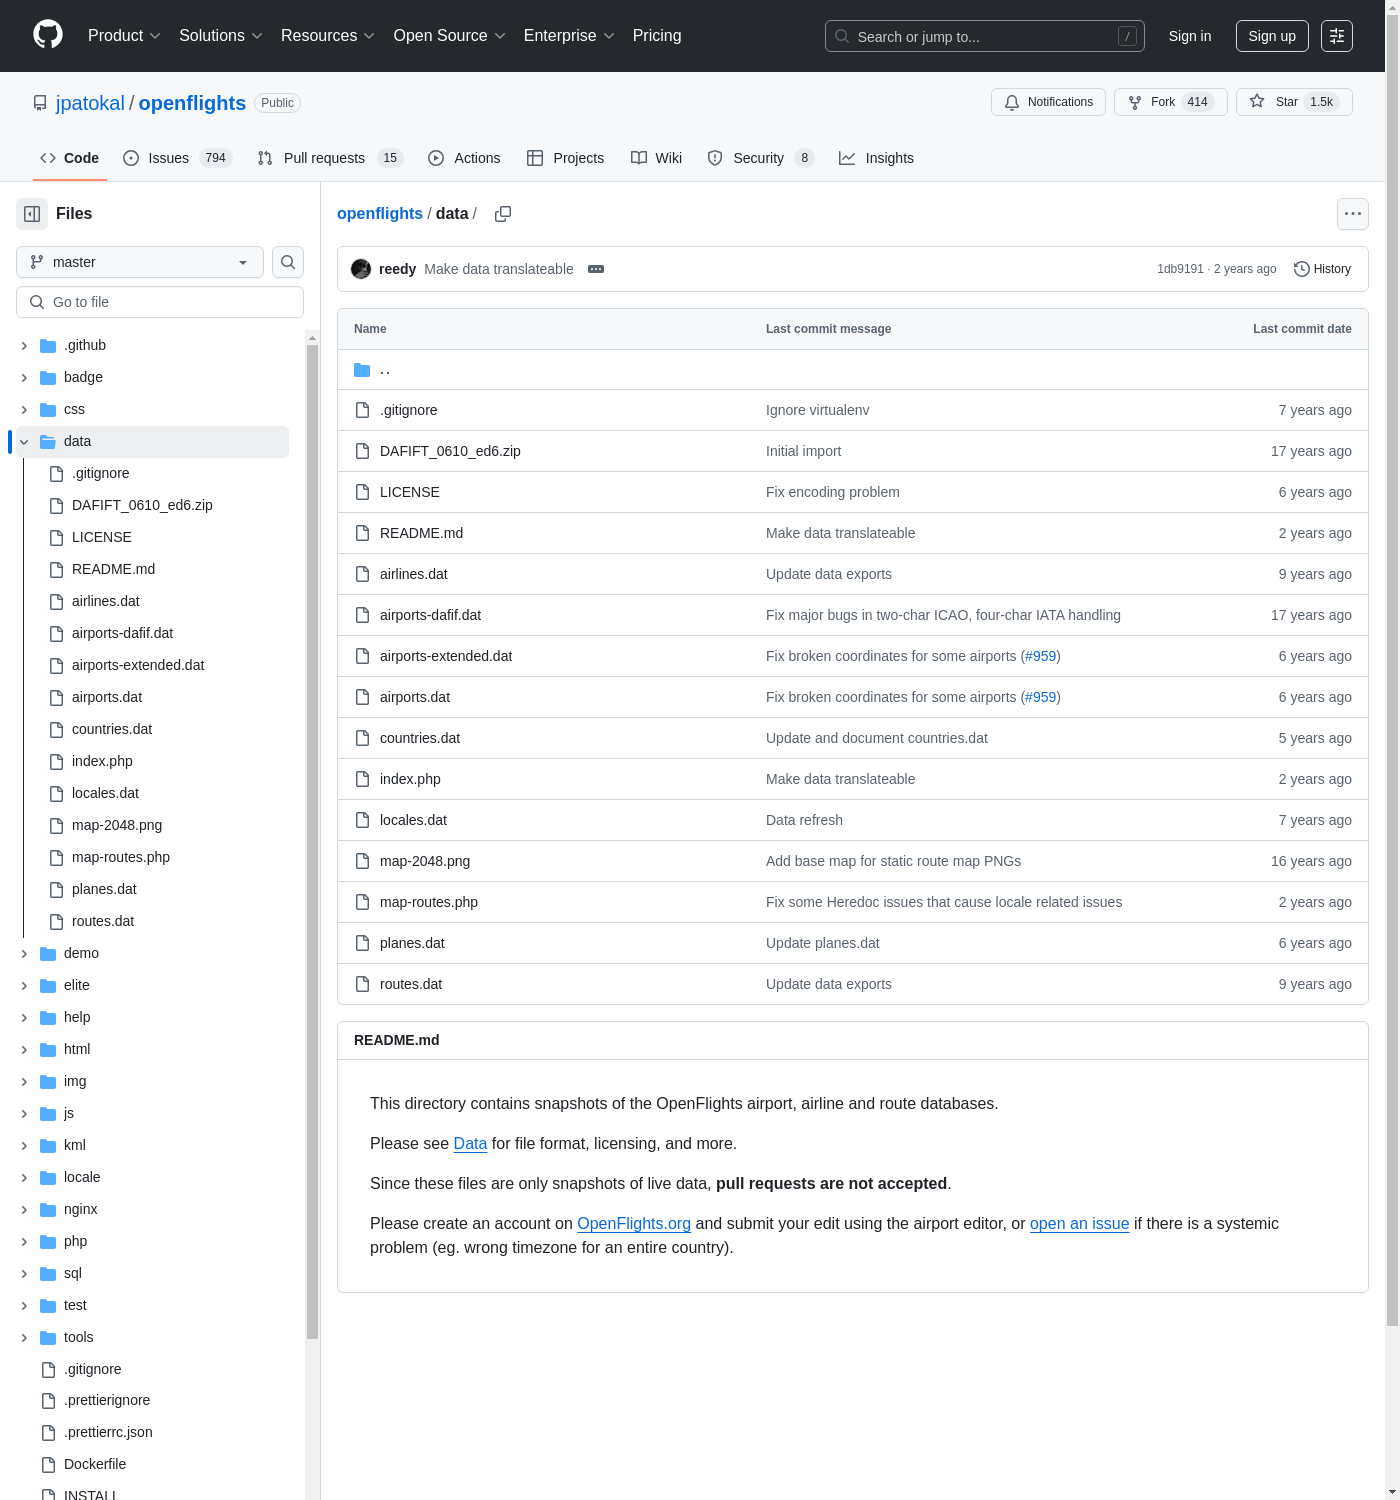The width and height of the screenshot is (1400, 1500).
Task: Follow the OpenFlights.org link in README
Action: tap(634, 1224)
